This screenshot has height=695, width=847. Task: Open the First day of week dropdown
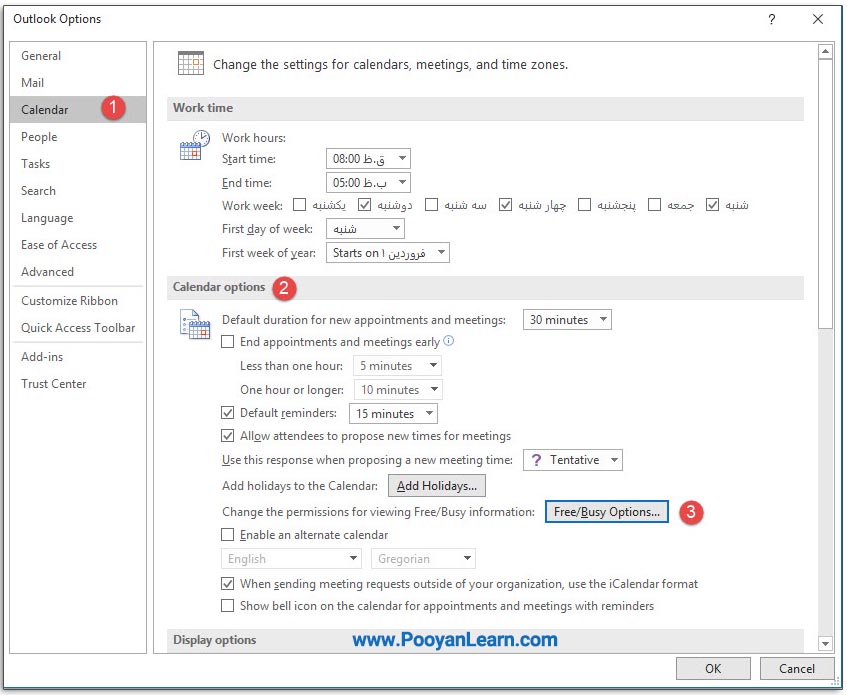365,228
